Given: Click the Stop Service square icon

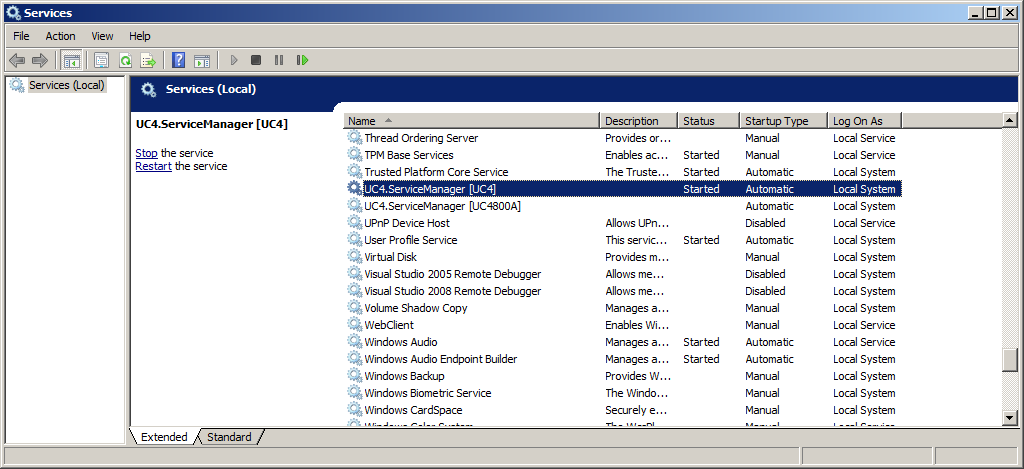Looking at the screenshot, I should (x=256, y=61).
